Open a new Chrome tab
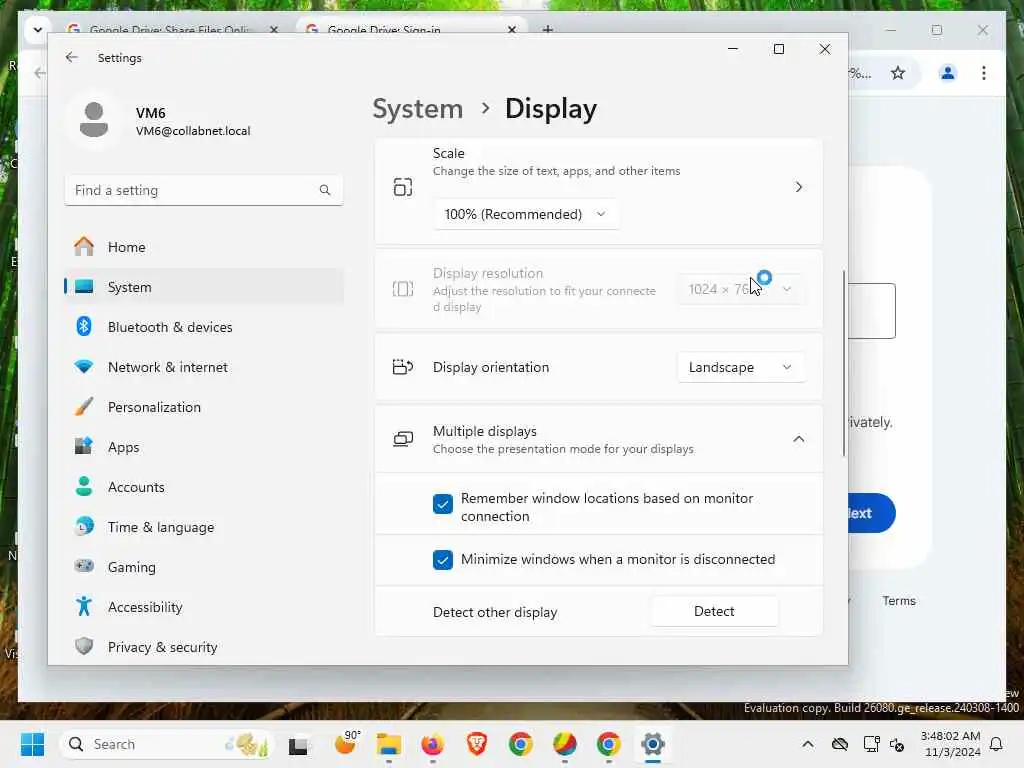Screen dimensions: 1024x768 [548, 29]
